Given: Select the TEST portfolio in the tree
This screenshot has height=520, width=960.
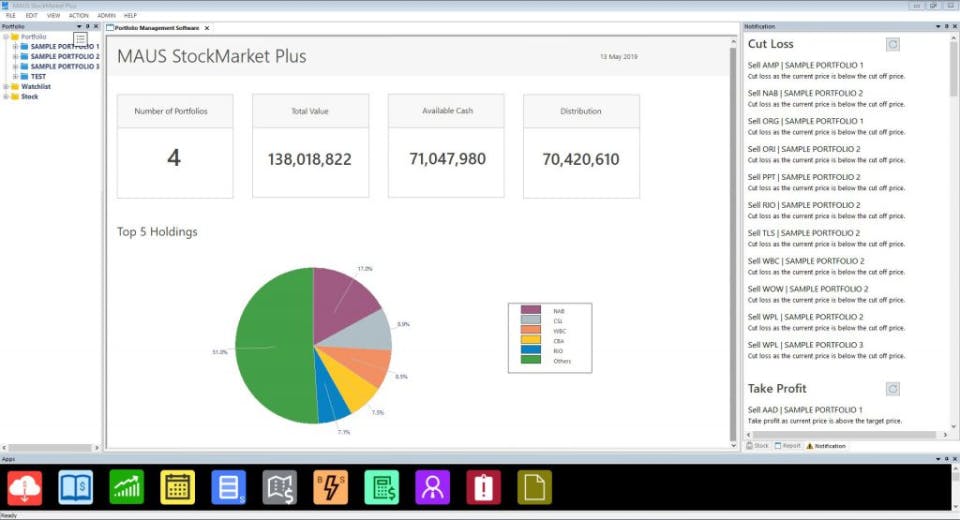Looking at the screenshot, I should (x=38, y=77).
